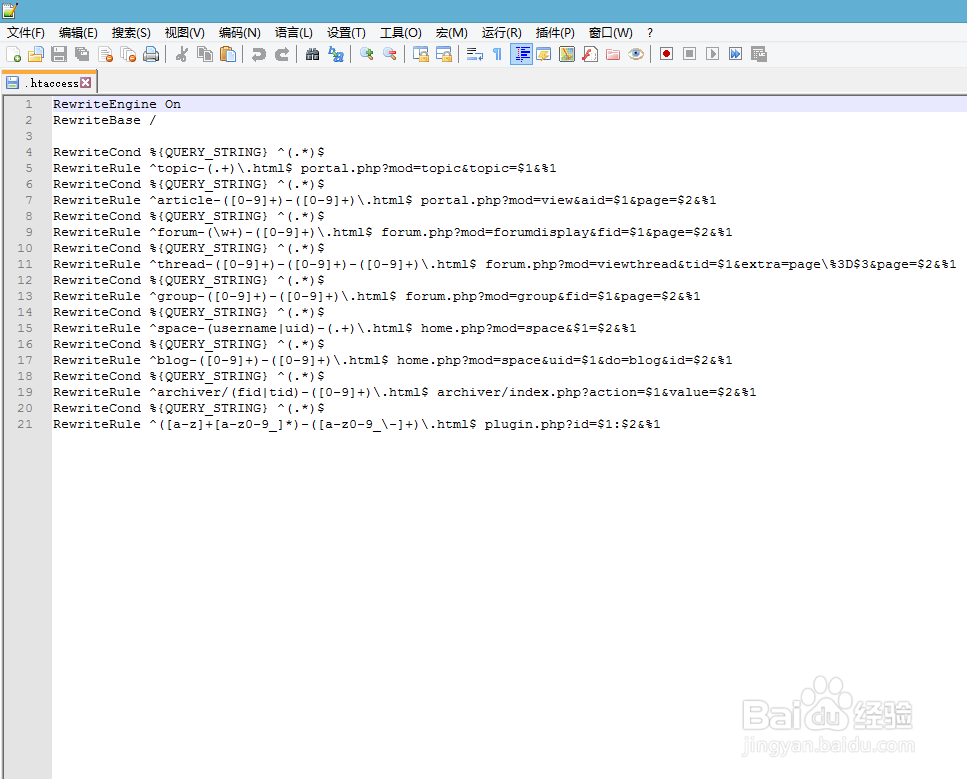967x779 pixels.
Task: Save the recorded macro icon
Action: [x=759, y=54]
